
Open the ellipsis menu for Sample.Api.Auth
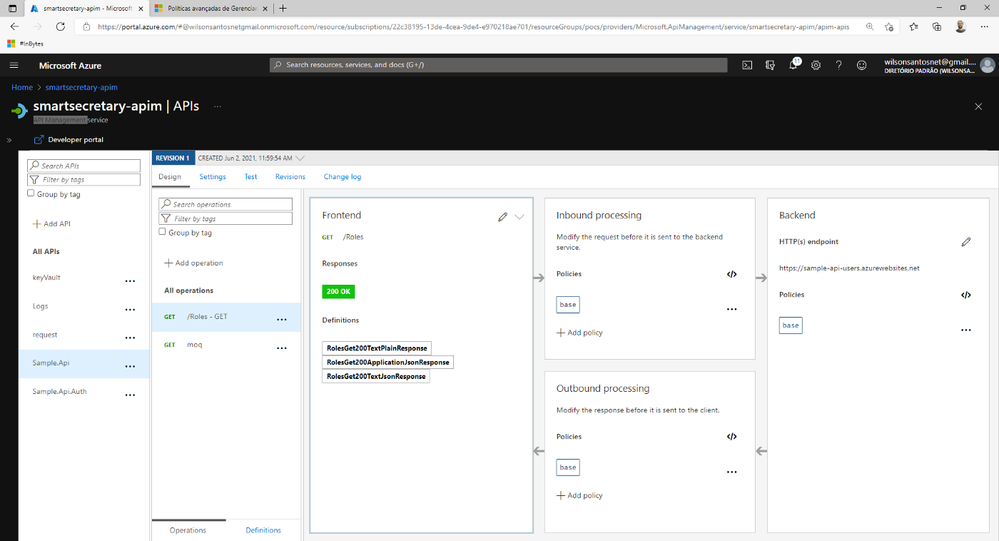tap(130, 395)
